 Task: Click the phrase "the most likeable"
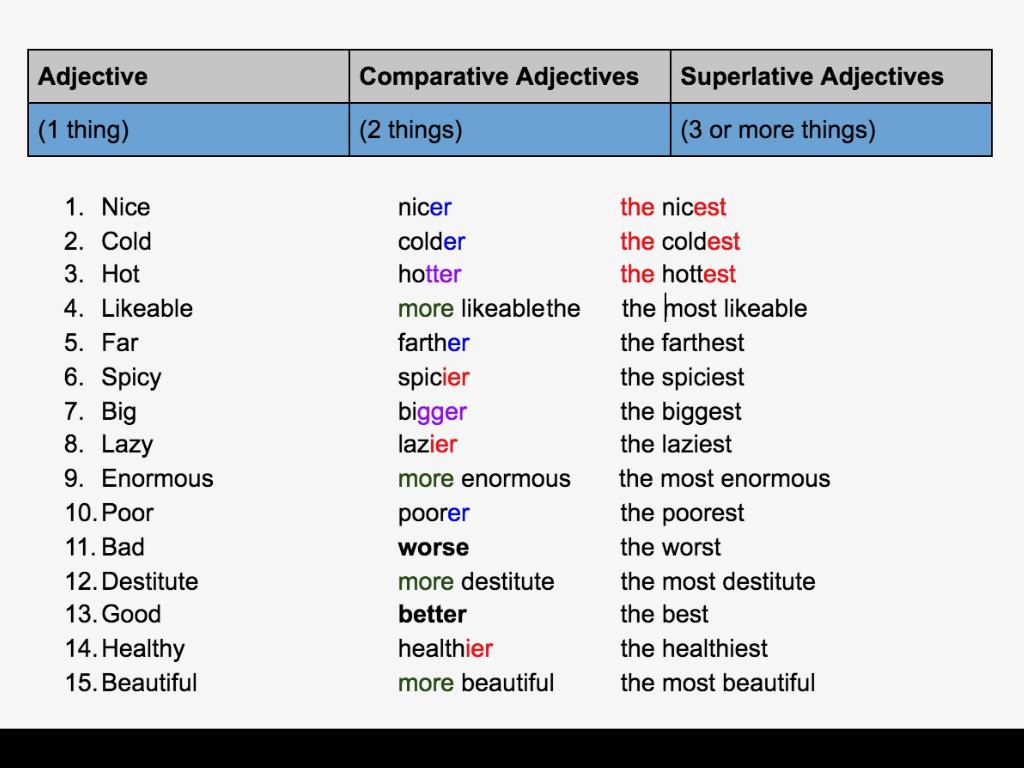click(x=714, y=309)
